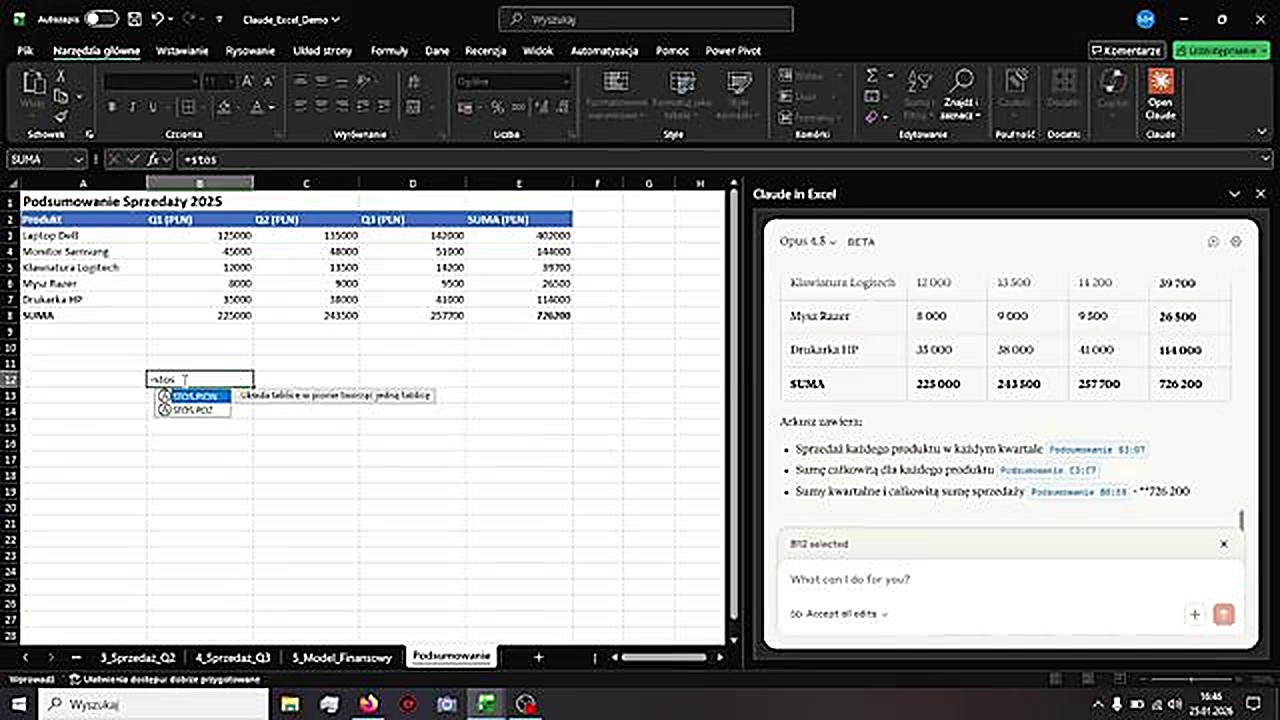
Task: Click the plus attach button in Claude chat
Action: tap(1194, 614)
